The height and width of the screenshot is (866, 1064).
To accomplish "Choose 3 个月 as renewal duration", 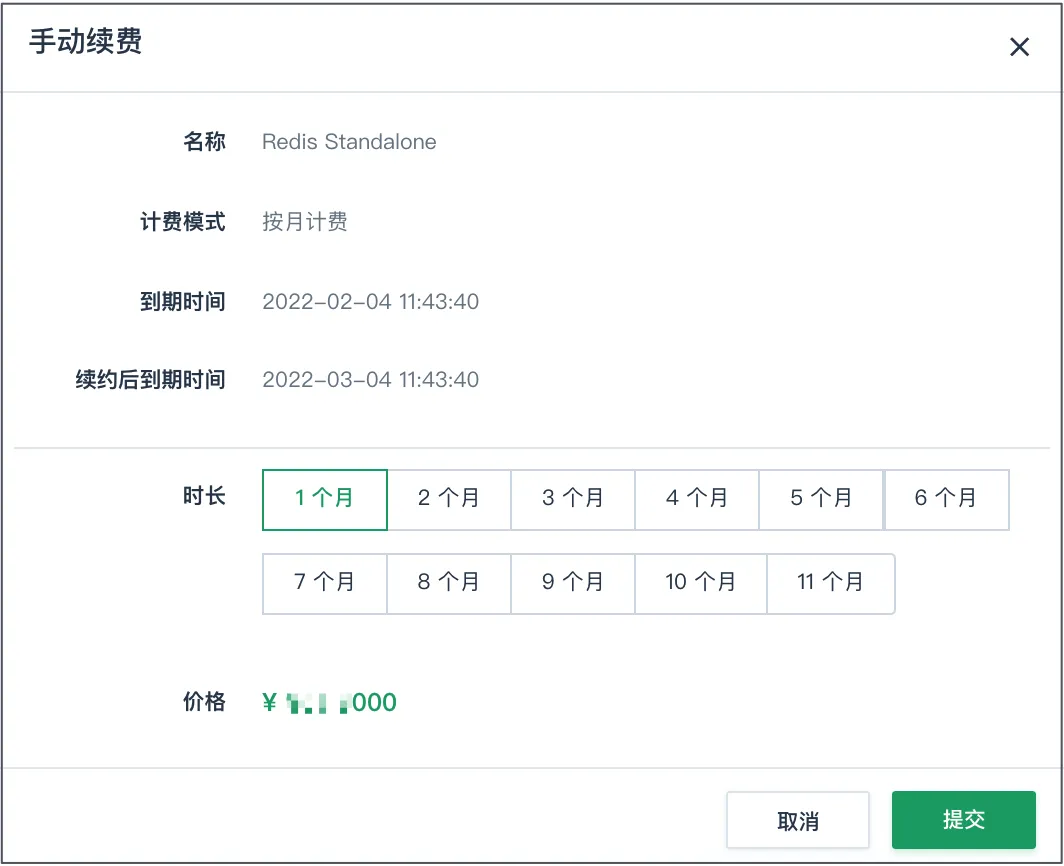I will point(573,500).
